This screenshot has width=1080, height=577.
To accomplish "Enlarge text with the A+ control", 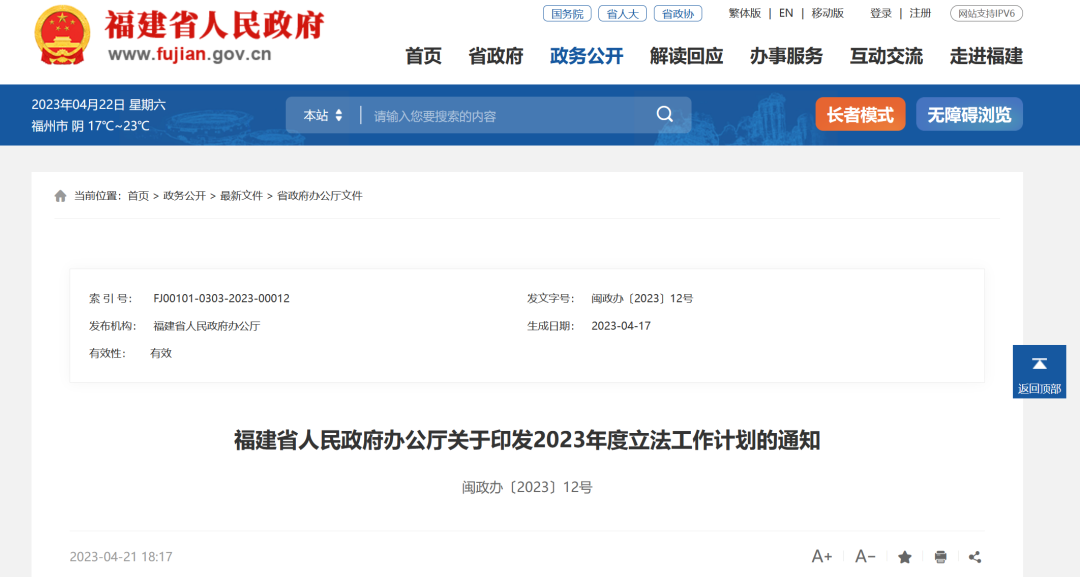I will (x=823, y=556).
